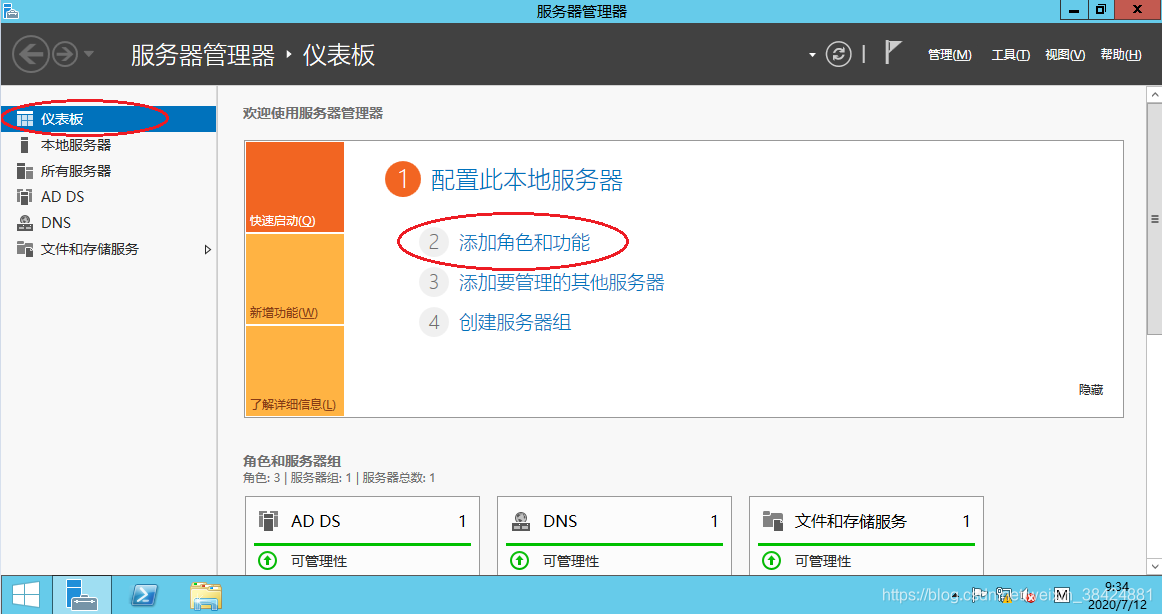
Task: Click 可管理性 in the DNS tile
Action: [x=571, y=561]
